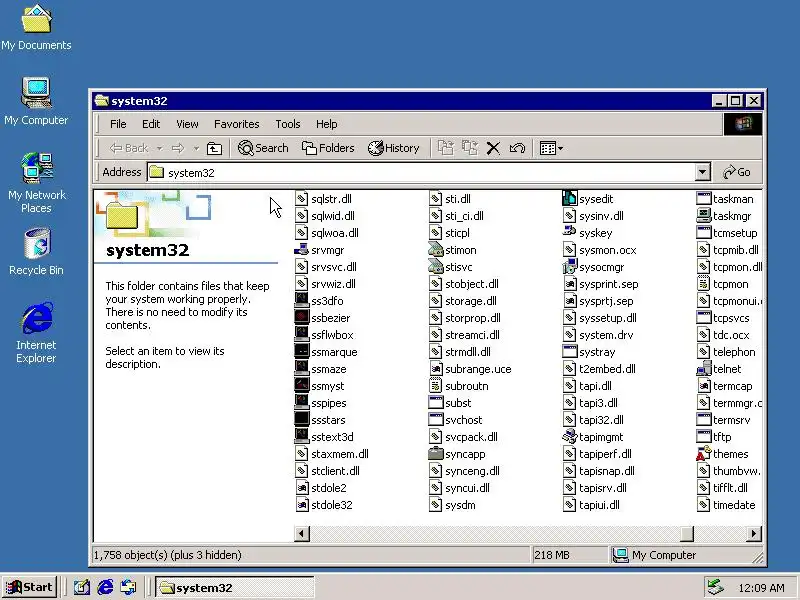This screenshot has width=800, height=600.
Task: Open the Views dropdown button
Action: (x=551, y=148)
